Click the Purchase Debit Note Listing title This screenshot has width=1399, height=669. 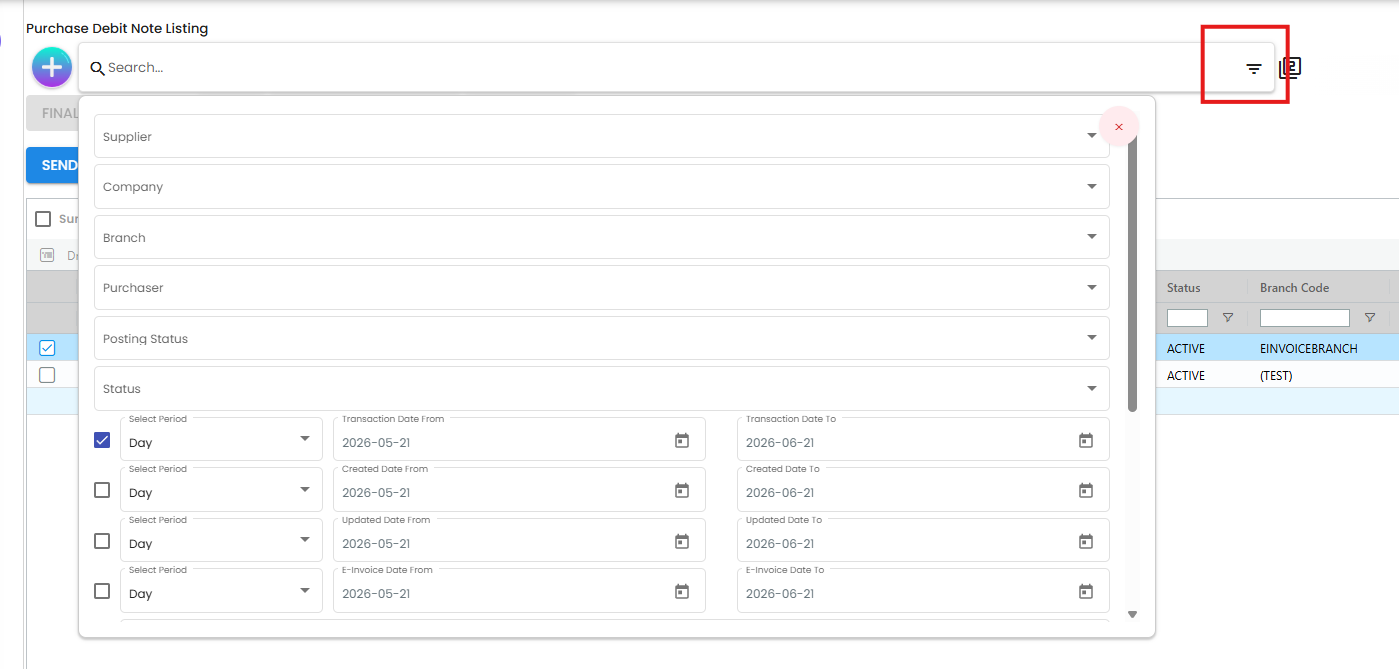(x=117, y=28)
